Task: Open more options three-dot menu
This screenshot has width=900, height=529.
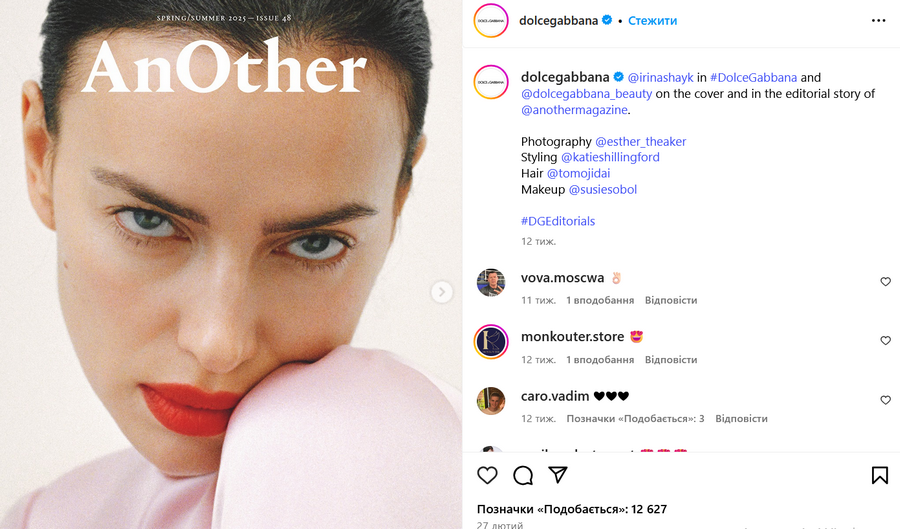Action: coord(878,21)
